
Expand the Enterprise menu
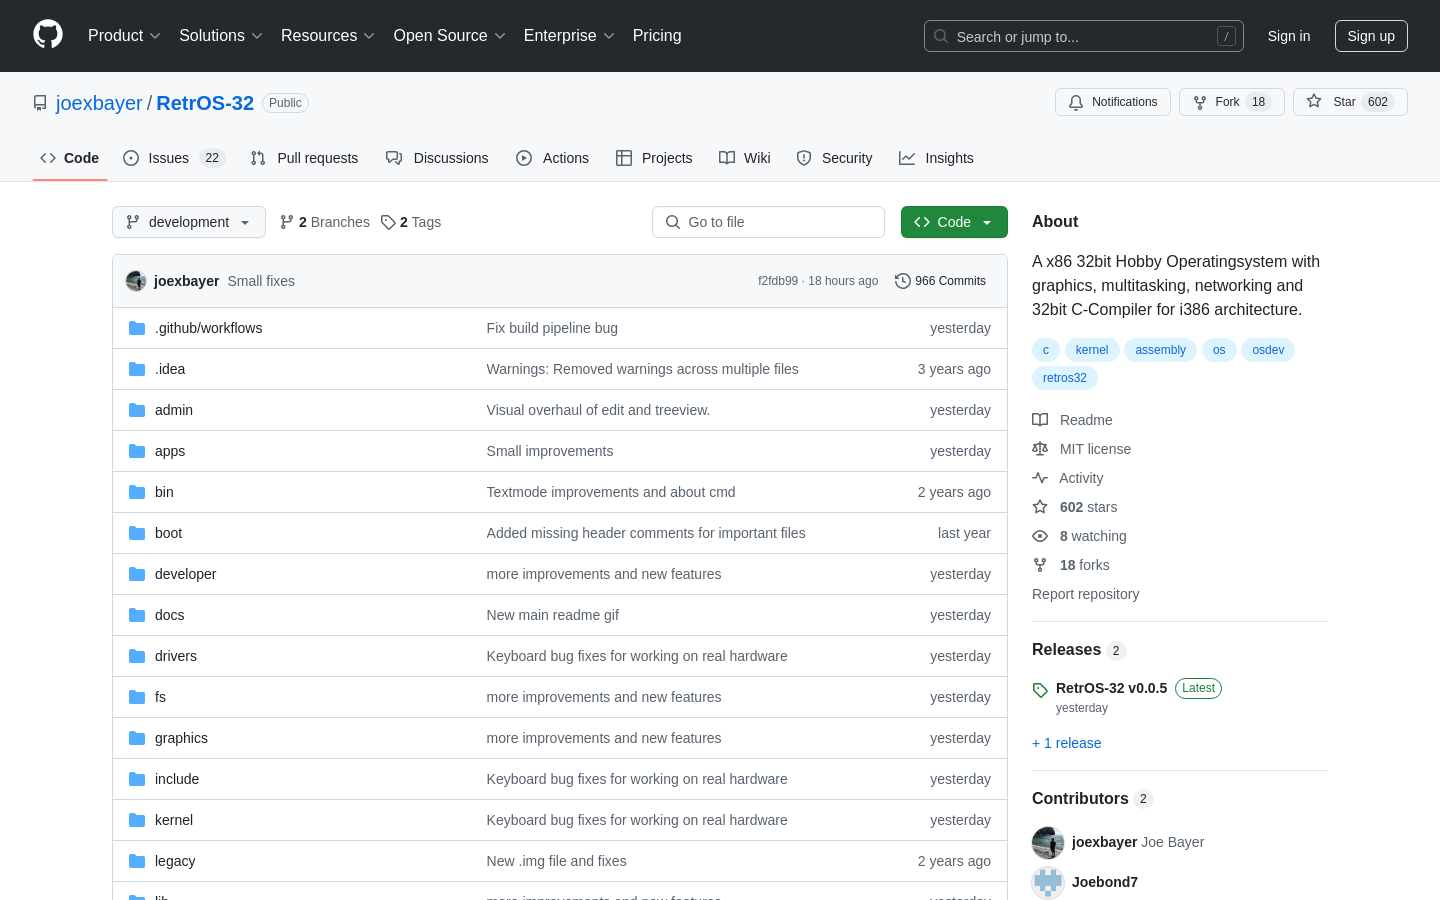tap(570, 36)
